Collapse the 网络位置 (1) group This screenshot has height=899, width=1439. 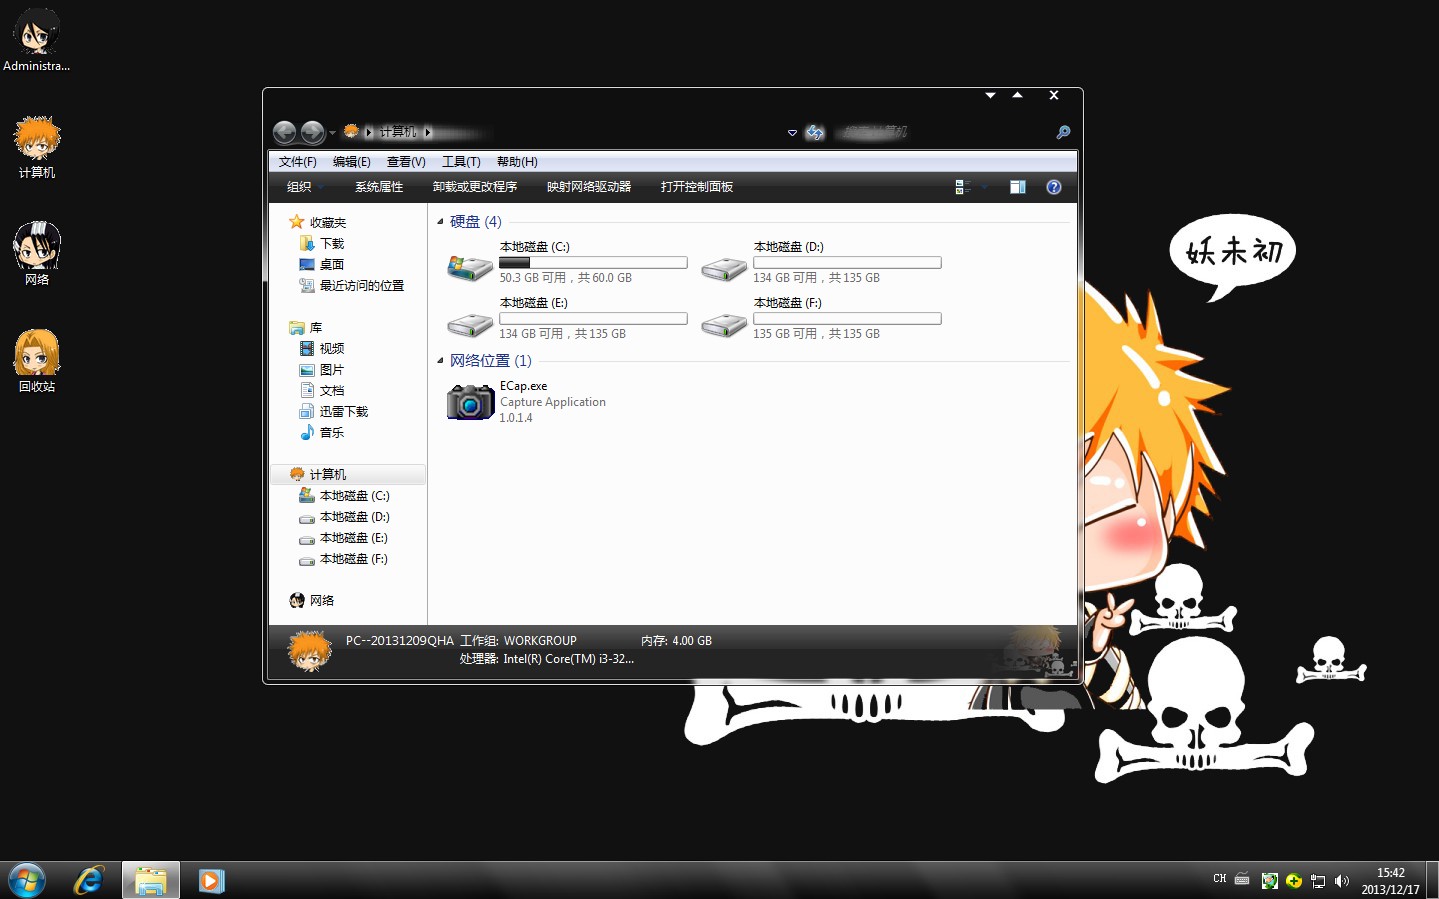click(x=440, y=361)
